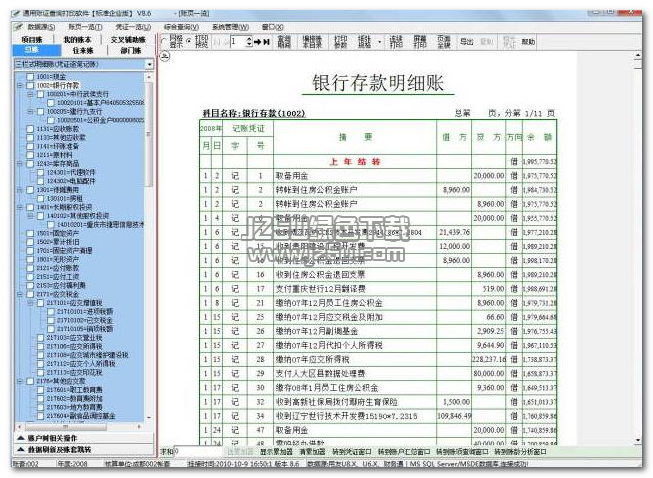Open the 综合查询(V) menu
This screenshot has width=653, height=478.
(181, 27)
